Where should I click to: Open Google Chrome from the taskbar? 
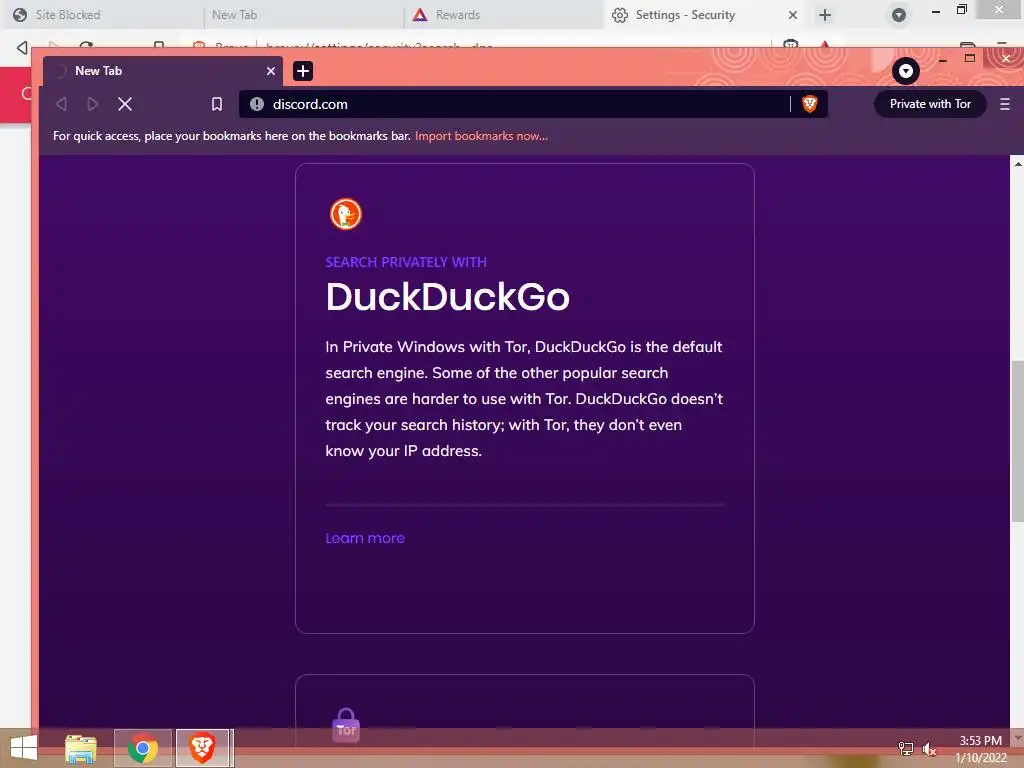[142, 748]
